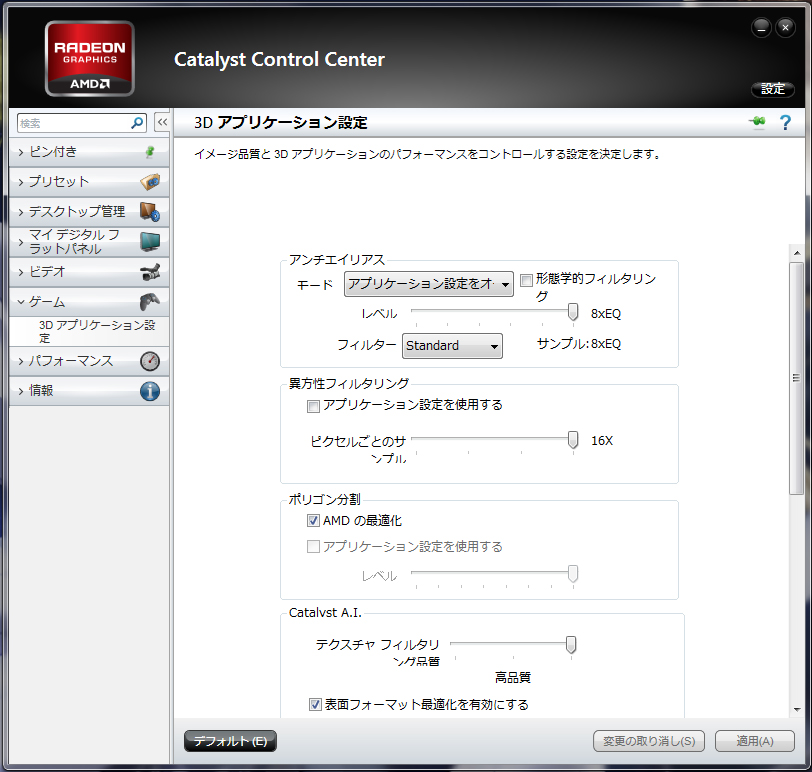Close the Catalyst Control Center window

[x=785, y=28]
